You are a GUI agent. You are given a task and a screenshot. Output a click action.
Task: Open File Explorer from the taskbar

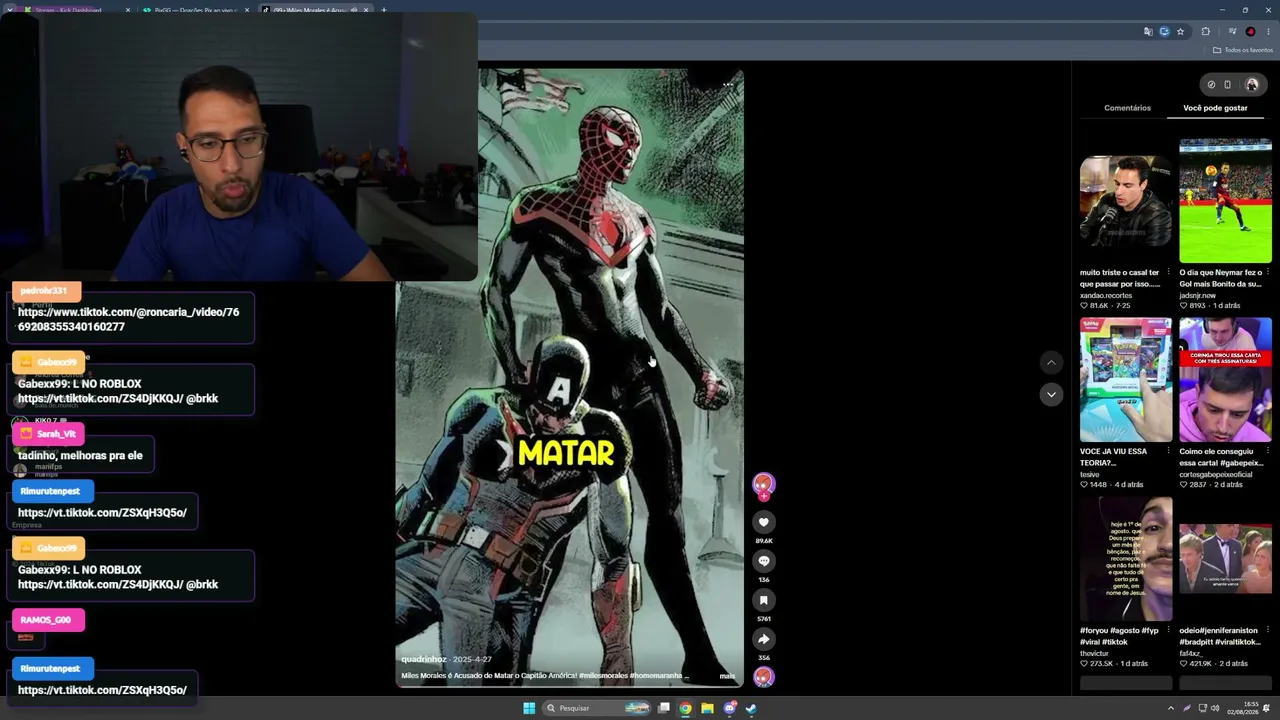[x=707, y=708]
